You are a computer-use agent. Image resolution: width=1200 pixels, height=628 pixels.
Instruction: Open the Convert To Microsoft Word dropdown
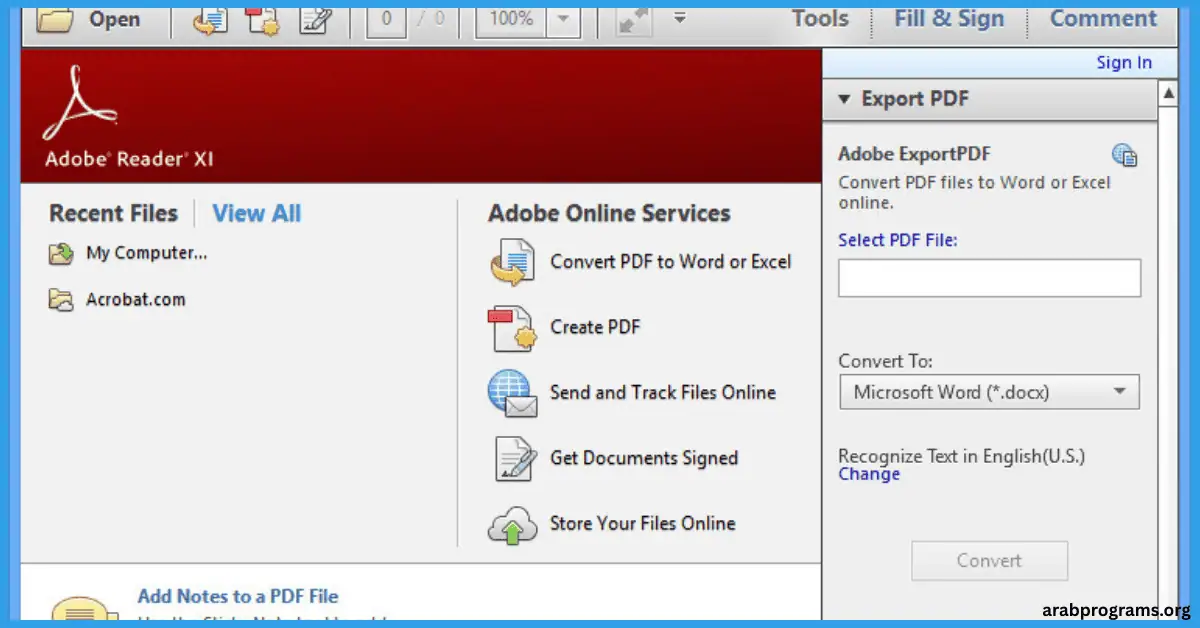point(989,392)
